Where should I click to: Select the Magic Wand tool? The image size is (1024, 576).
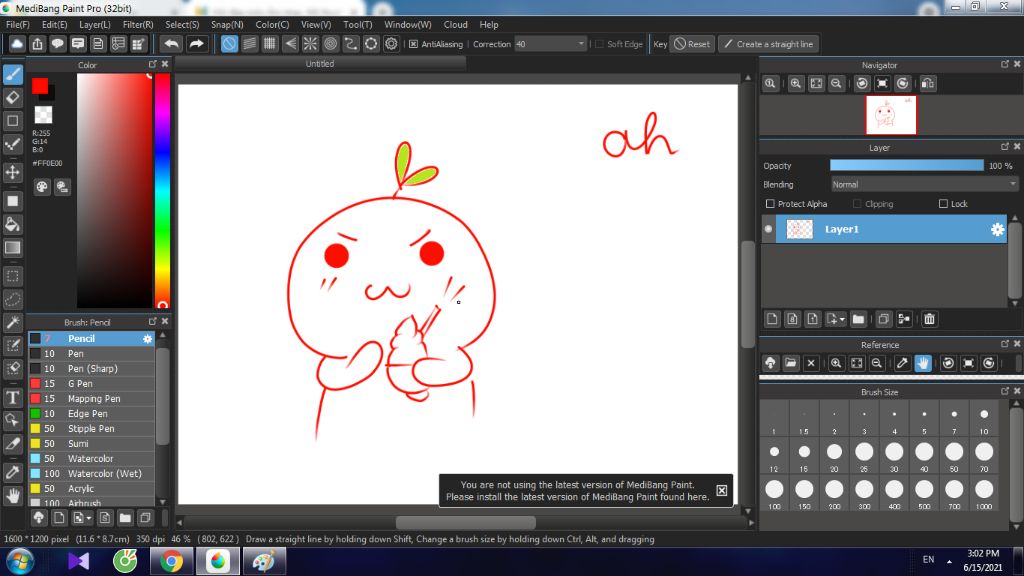pyautogui.click(x=12, y=323)
